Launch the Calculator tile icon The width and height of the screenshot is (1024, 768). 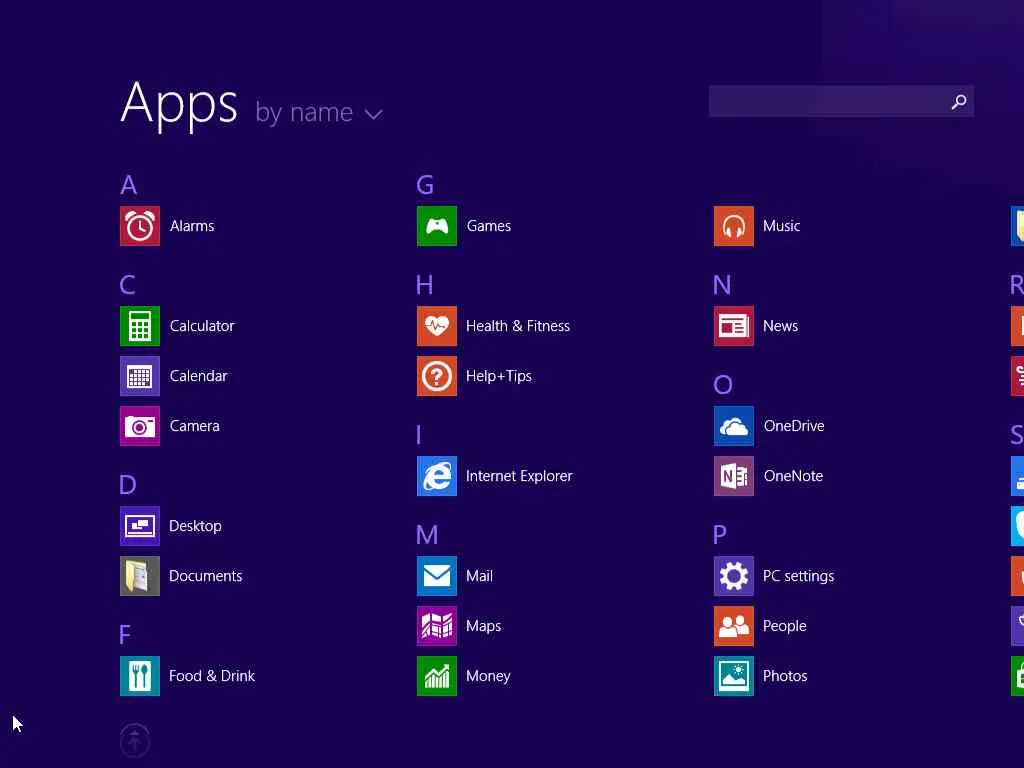[x=140, y=326]
